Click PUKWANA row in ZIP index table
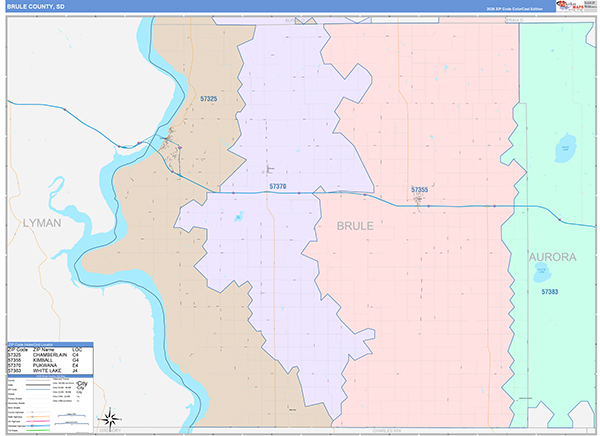 [50, 365]
